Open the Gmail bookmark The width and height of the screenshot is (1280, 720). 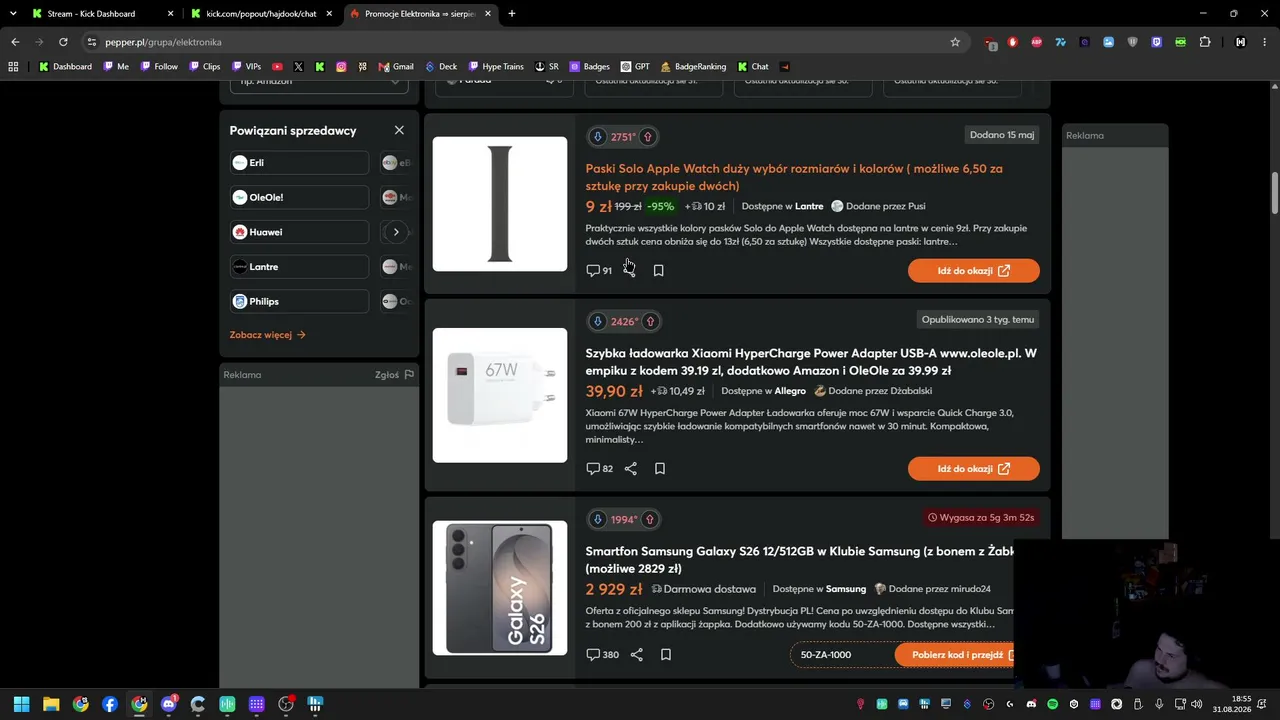point(396,67)
